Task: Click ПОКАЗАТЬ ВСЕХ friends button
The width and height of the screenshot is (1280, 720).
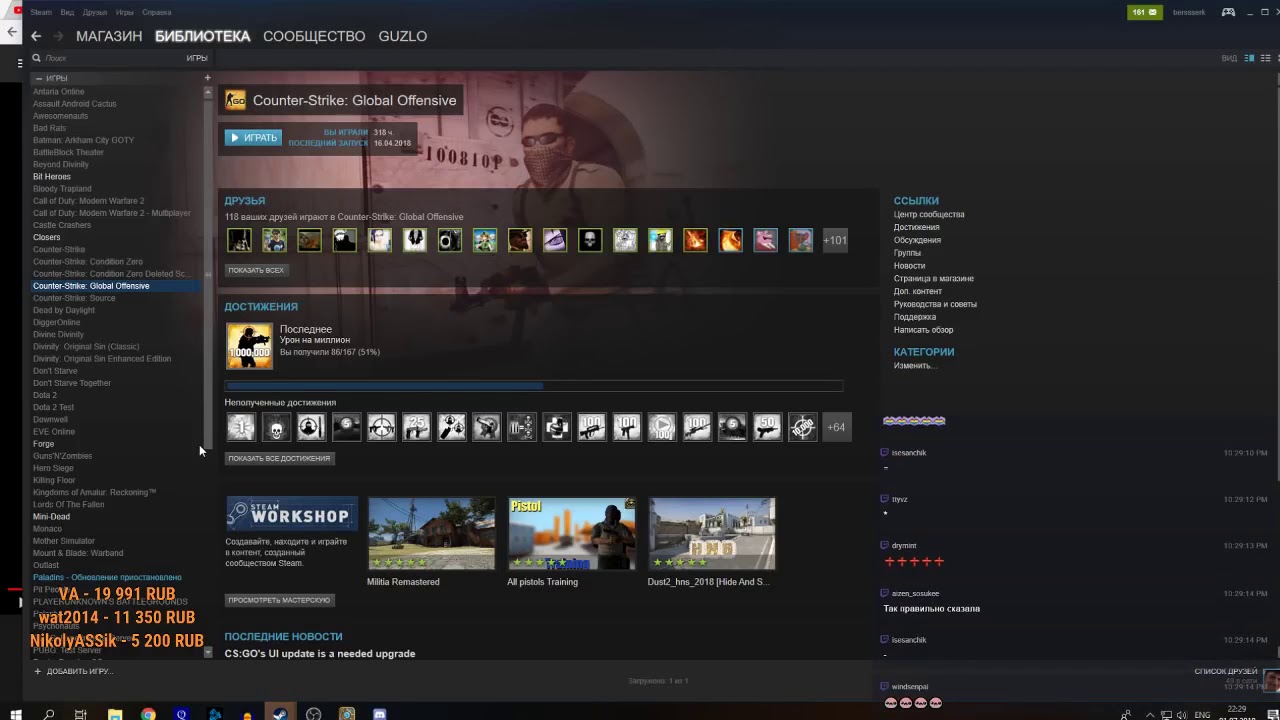Action: point(256,270)
